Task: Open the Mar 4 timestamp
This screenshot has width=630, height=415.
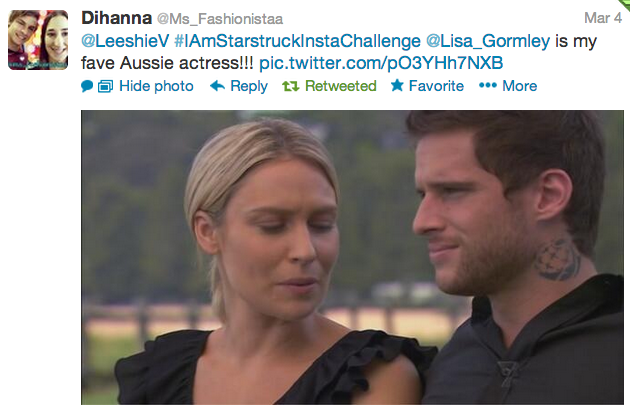Action: (x=603, y=18)
